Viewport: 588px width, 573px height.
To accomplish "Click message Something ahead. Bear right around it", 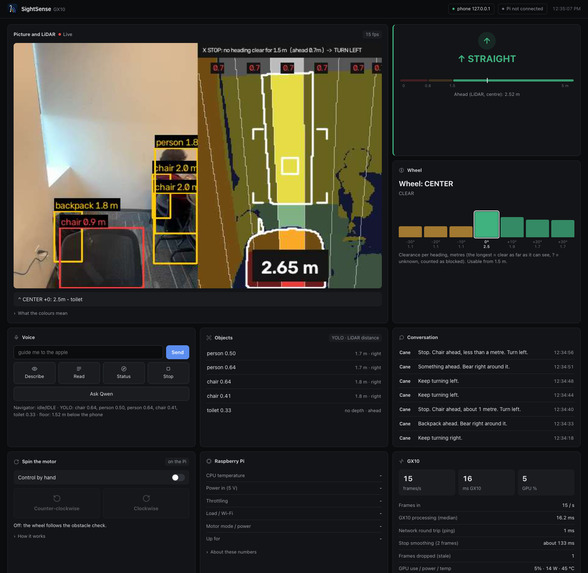I will coord(486,367).
